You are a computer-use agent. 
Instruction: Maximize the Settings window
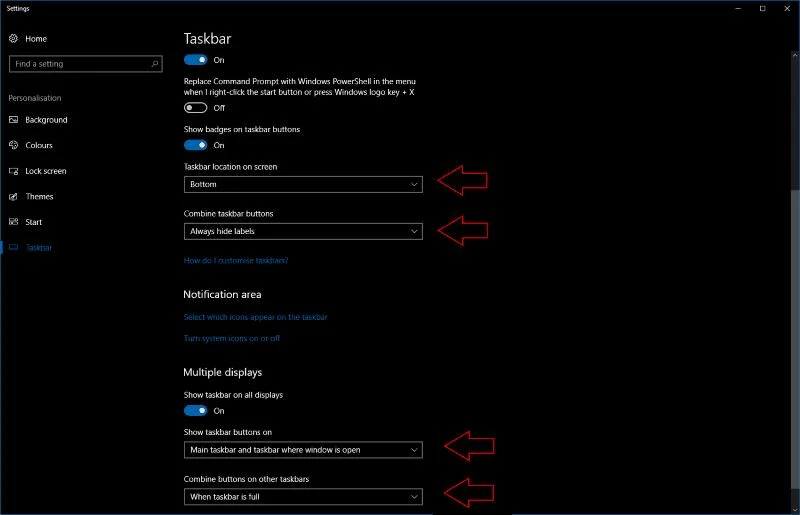coord(762,8)
